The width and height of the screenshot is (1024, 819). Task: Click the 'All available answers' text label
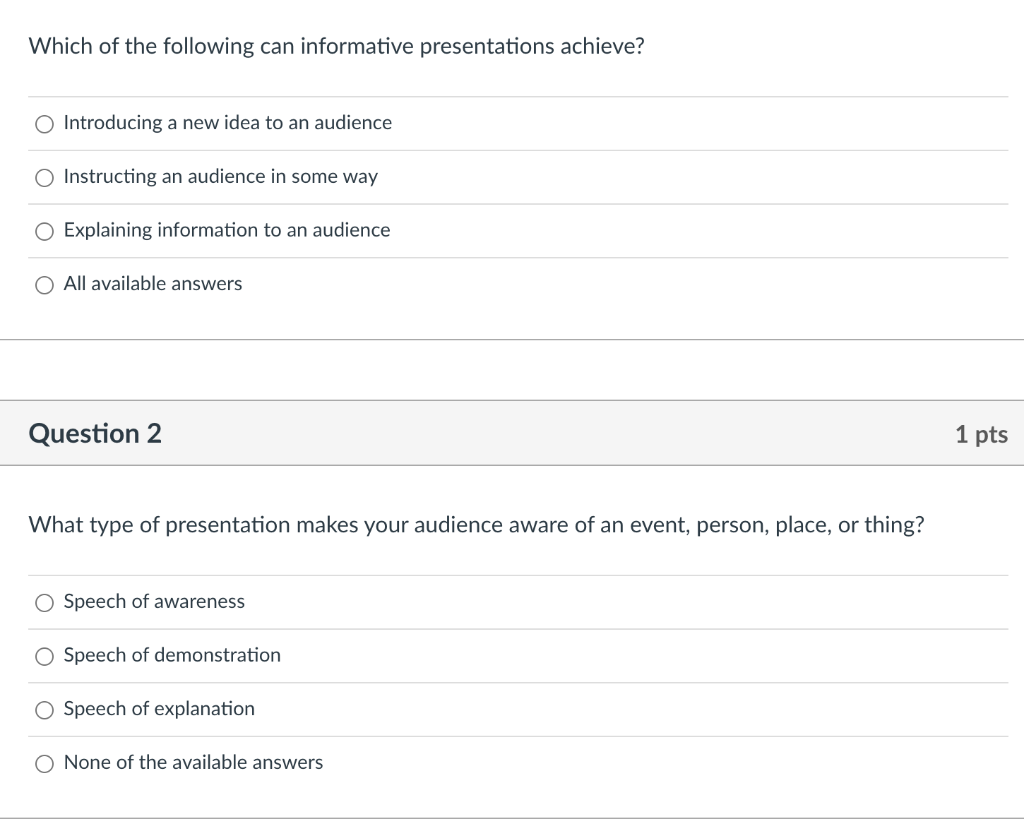click(152, 284)
